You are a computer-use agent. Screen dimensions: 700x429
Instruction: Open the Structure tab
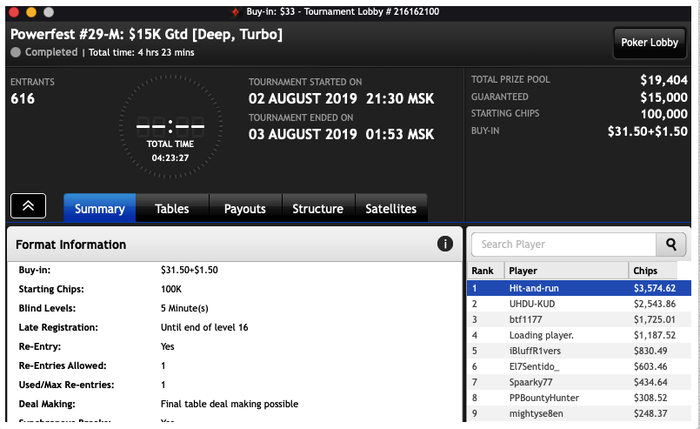tap(318, 208)
